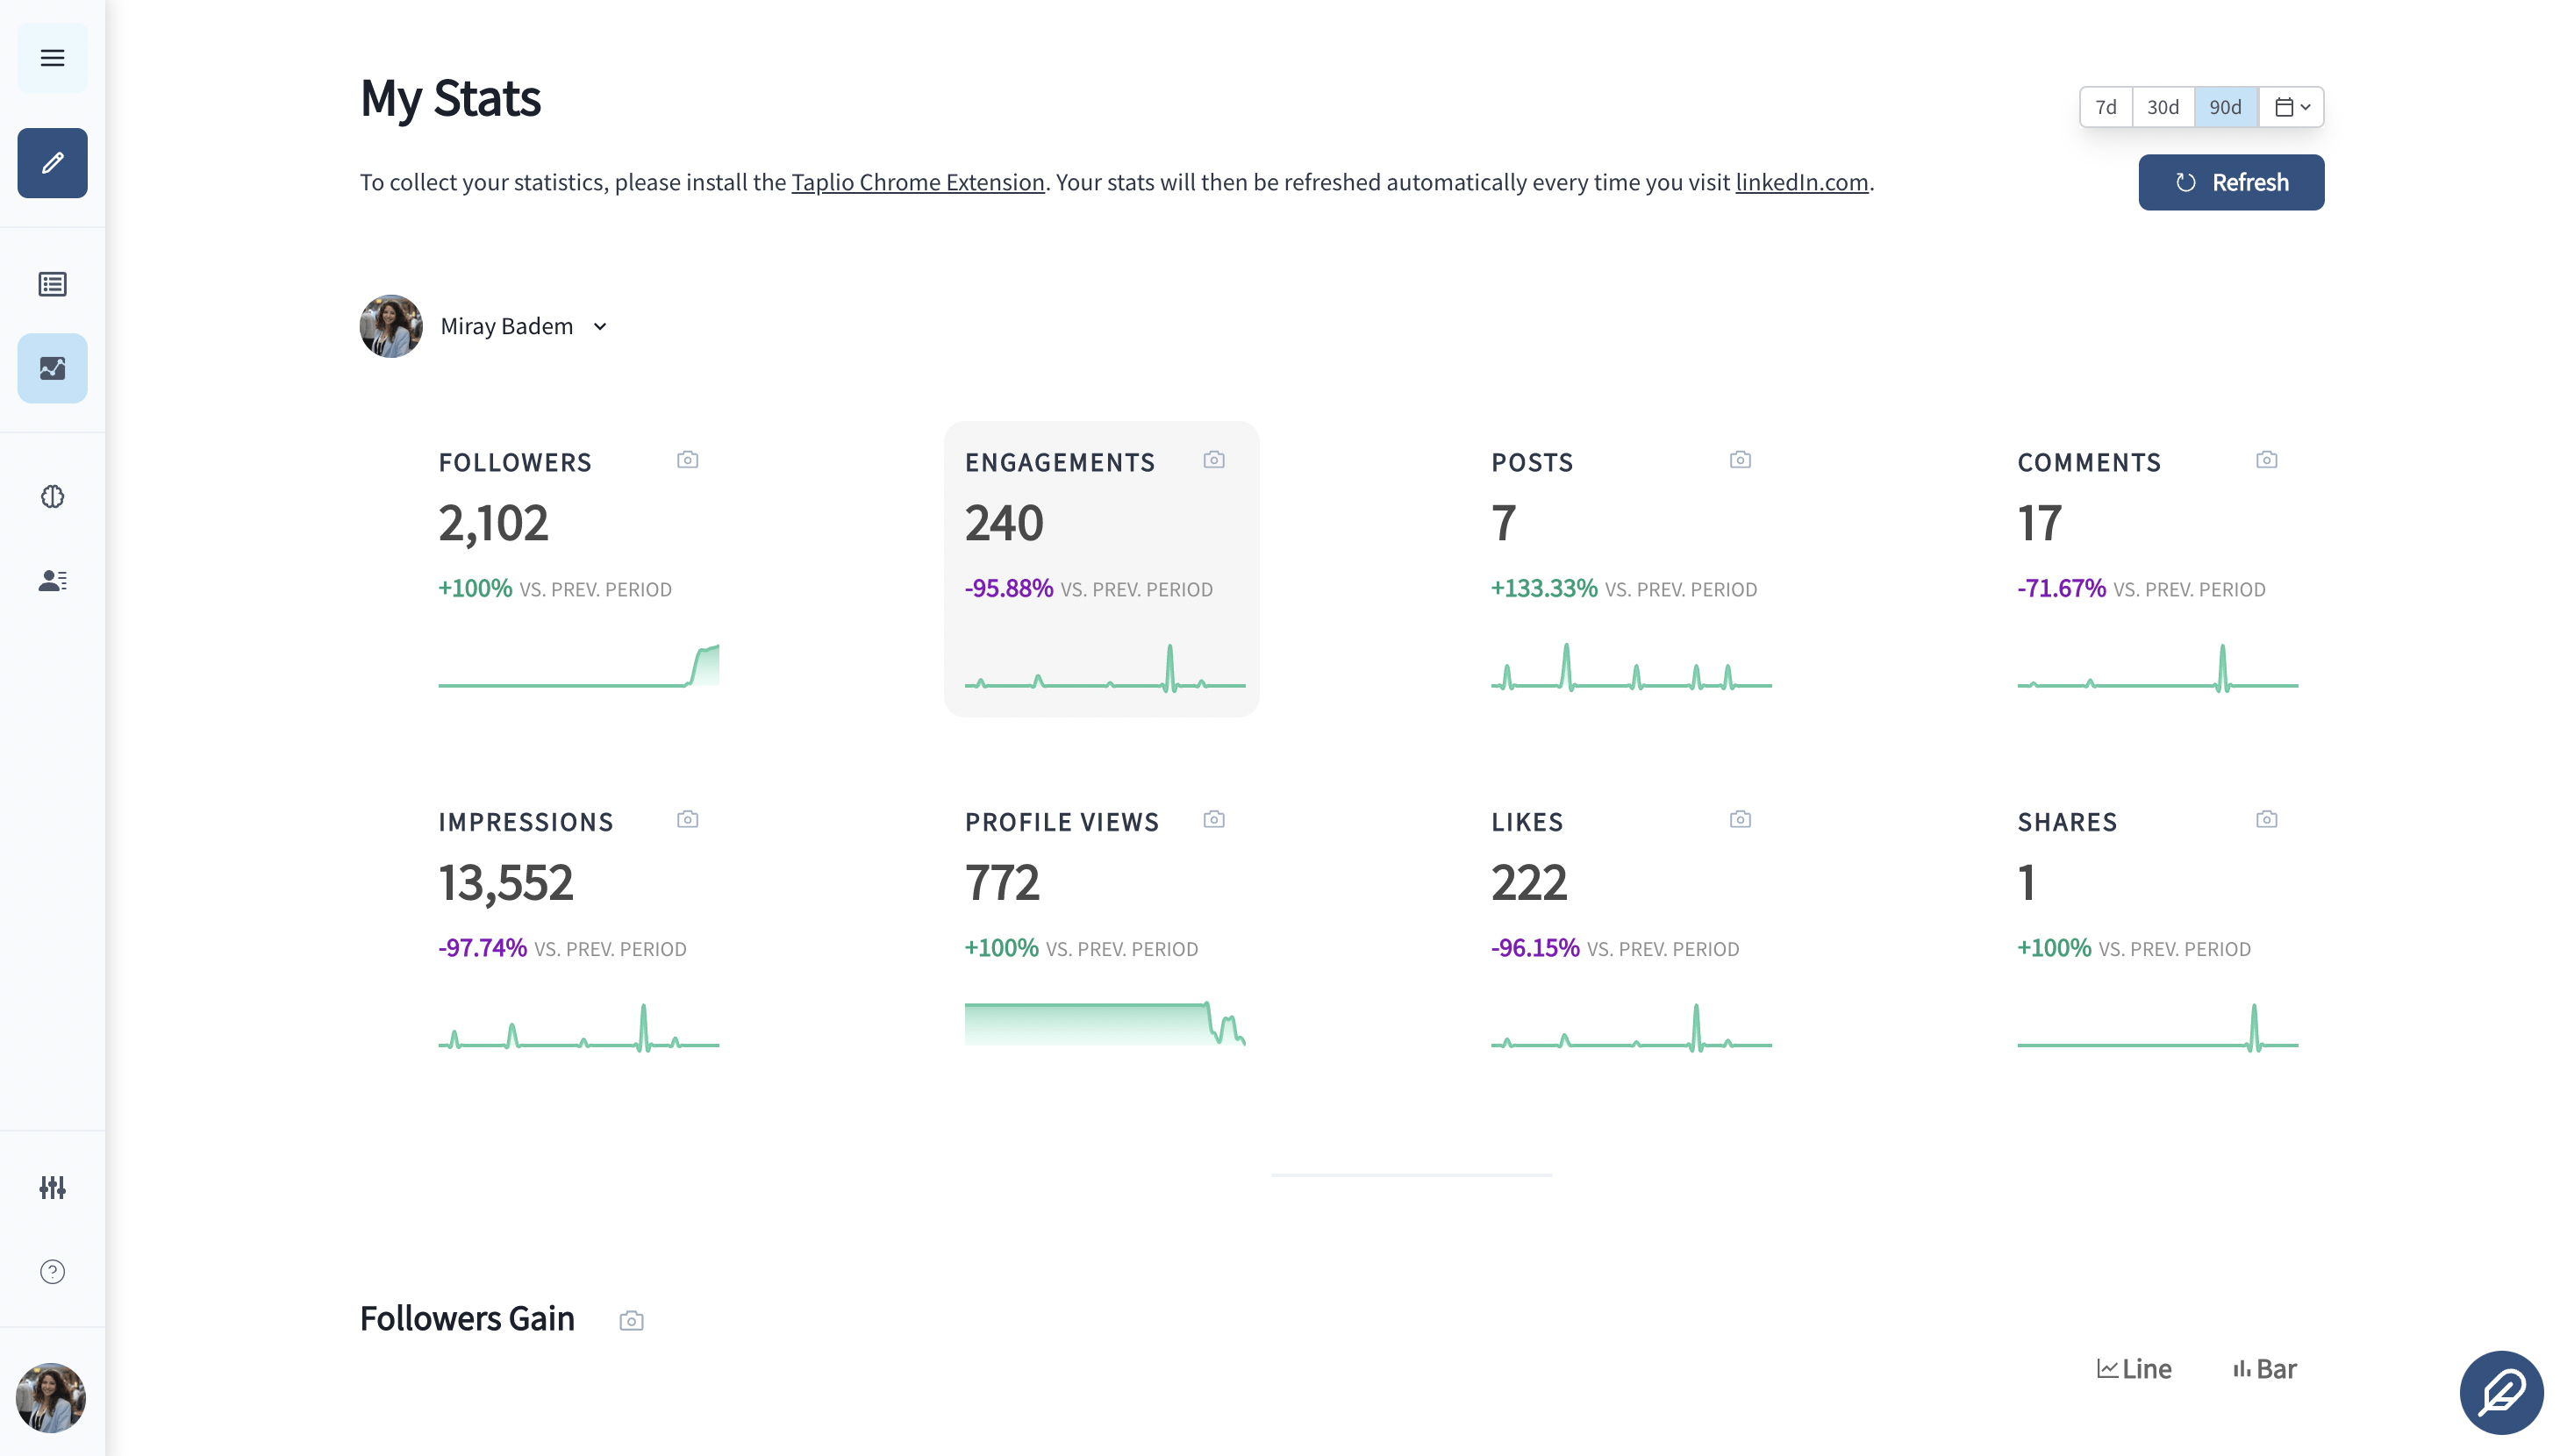Select the stats chart icon in sidebar
The width and height of the screenshot is (2560, 1456).
pyautogui.click(x=52, y=368)
